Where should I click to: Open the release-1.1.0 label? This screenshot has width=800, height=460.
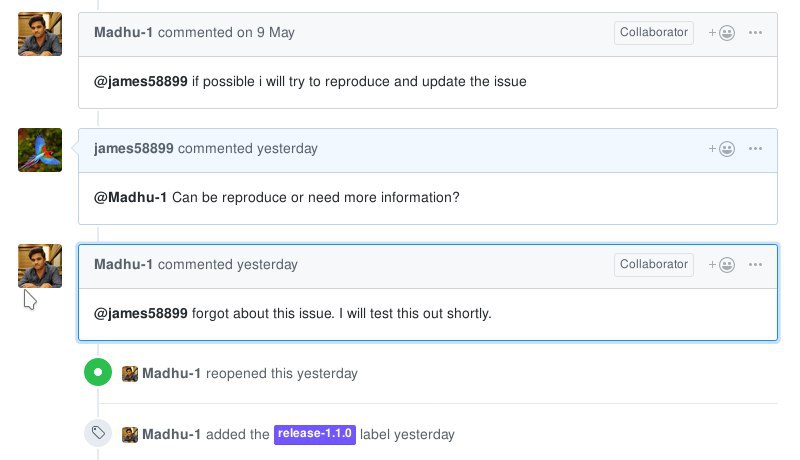(x=314, y=434)
